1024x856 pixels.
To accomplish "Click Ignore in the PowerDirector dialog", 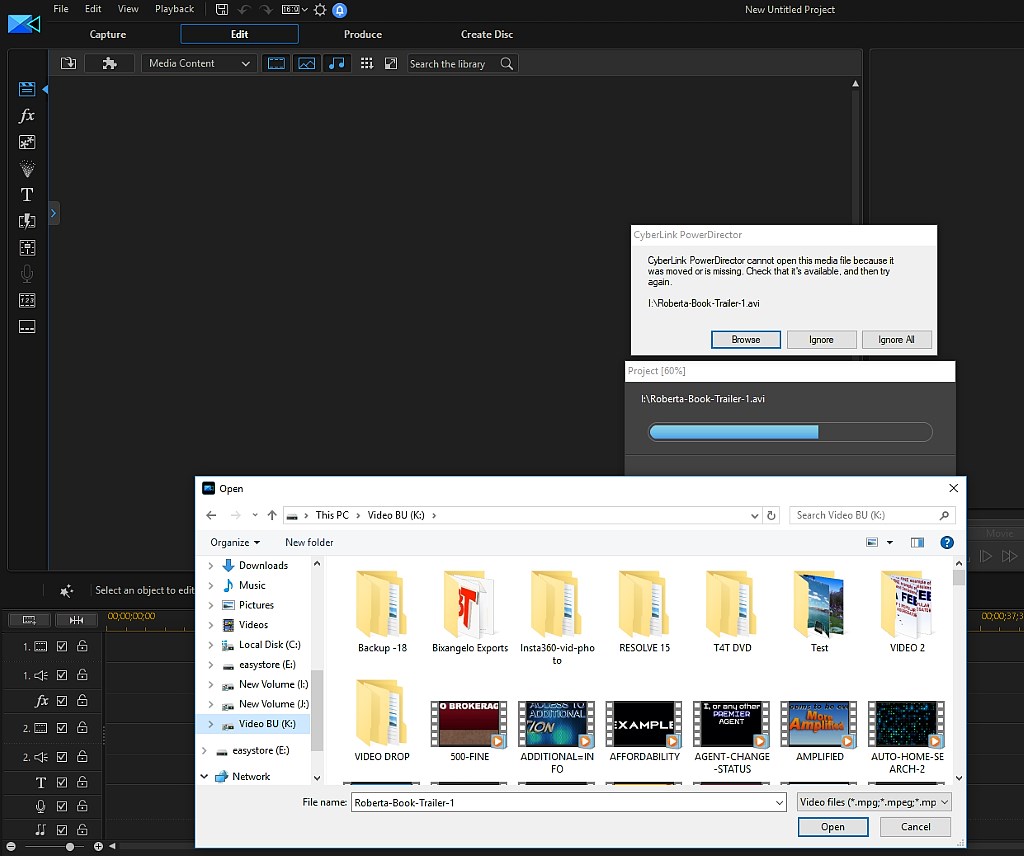I will click(x=821, y=340).
